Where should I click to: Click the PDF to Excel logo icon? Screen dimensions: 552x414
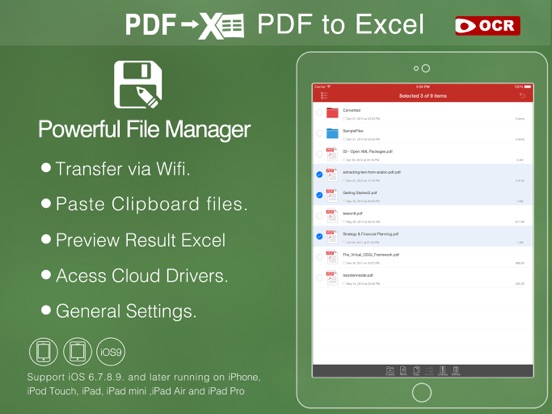185,25
